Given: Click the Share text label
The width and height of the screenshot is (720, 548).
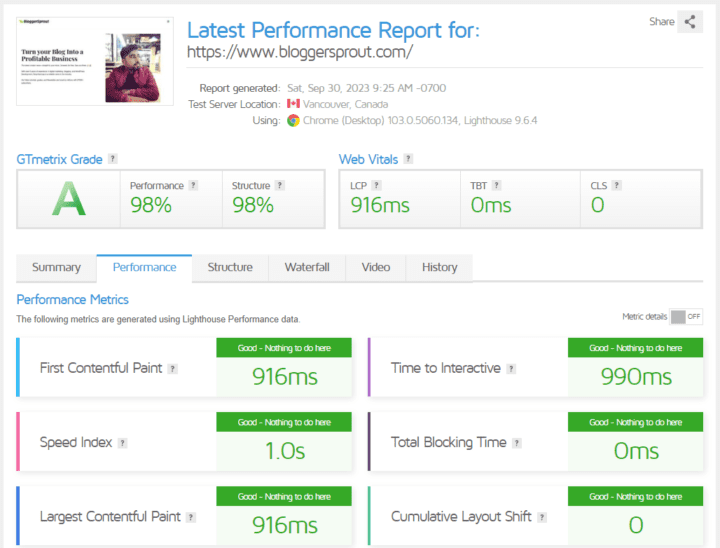Looking at the screenshot, I should coord(662,22).
